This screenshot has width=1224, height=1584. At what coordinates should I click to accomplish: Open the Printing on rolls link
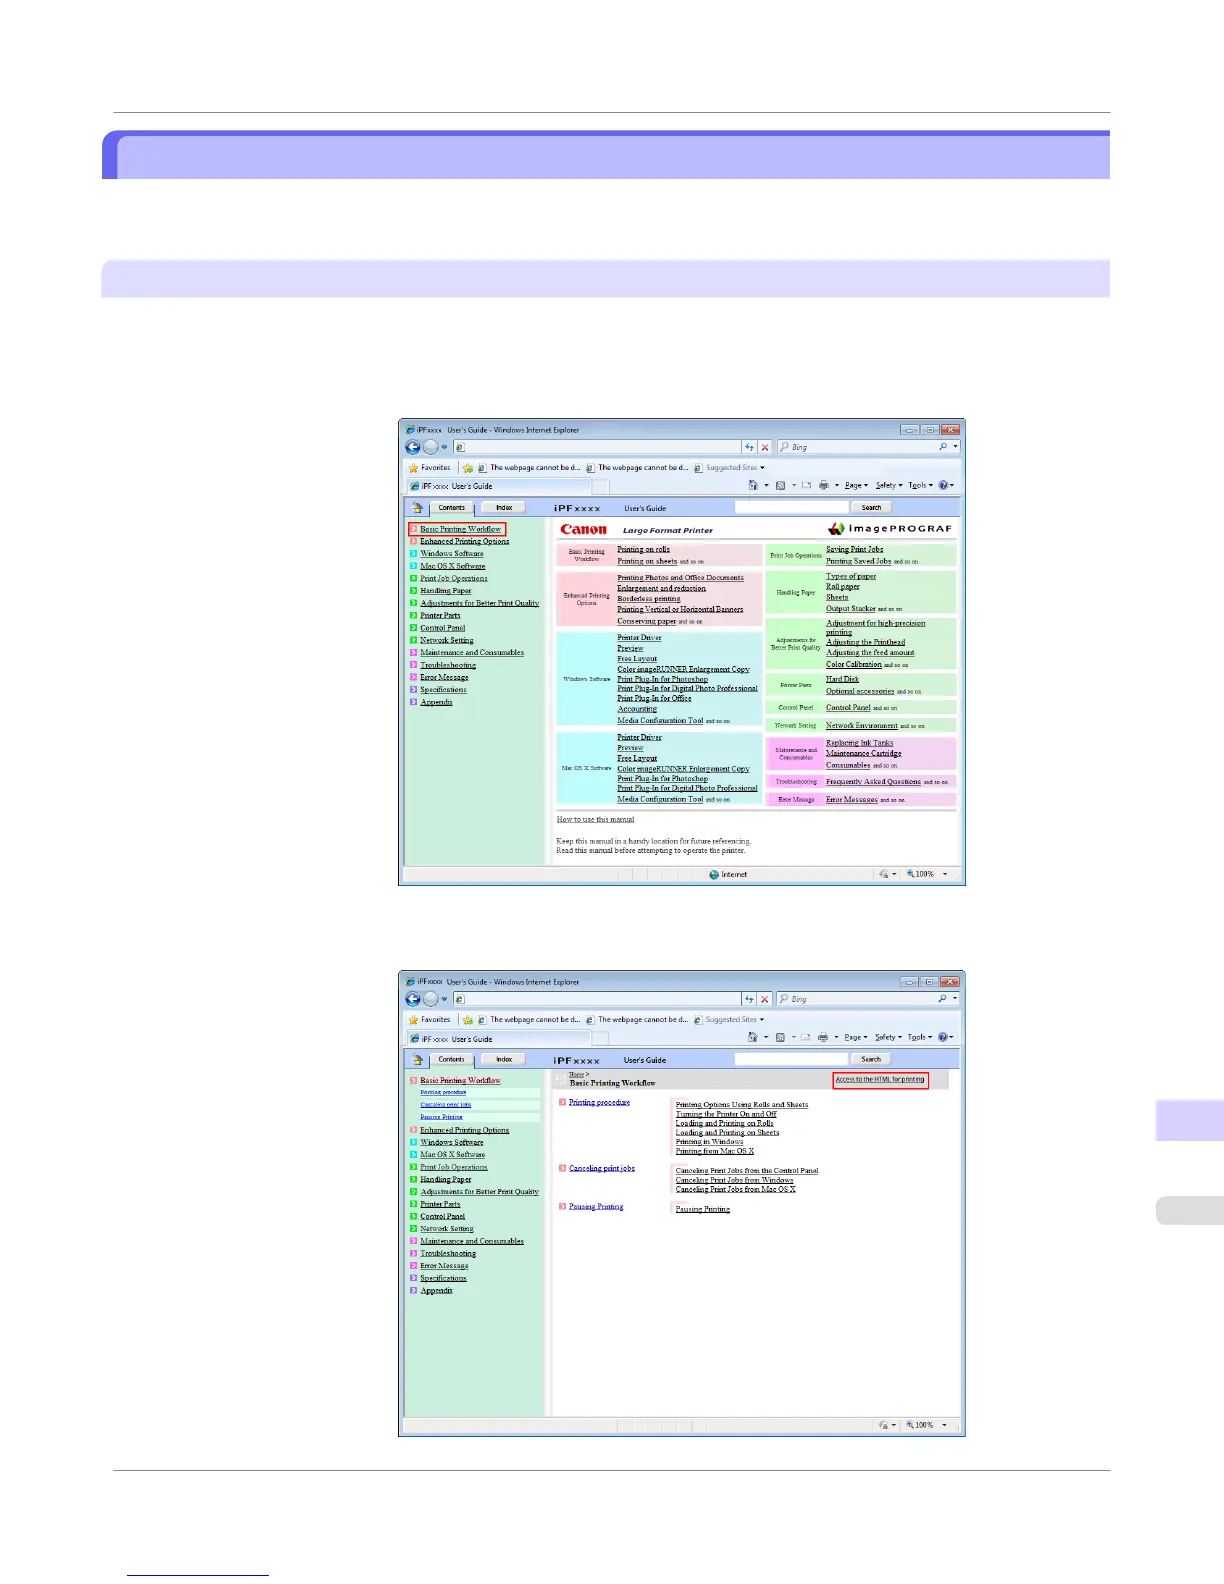pos(643,549)
